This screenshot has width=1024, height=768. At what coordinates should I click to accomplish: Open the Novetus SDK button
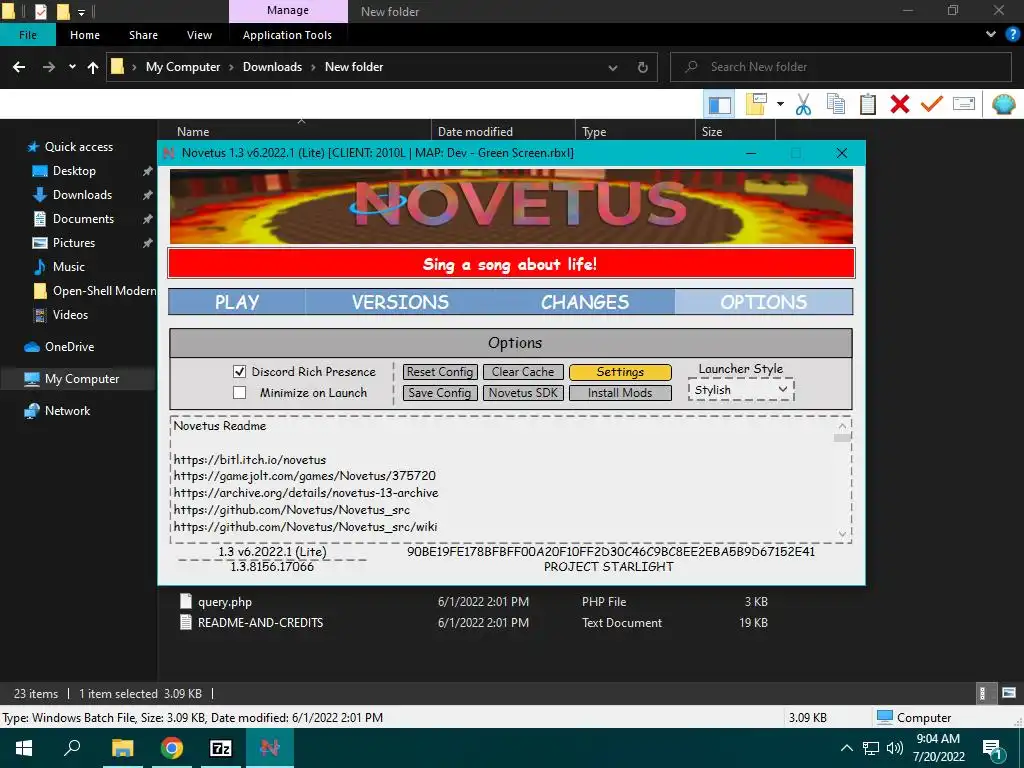point(523,392)
